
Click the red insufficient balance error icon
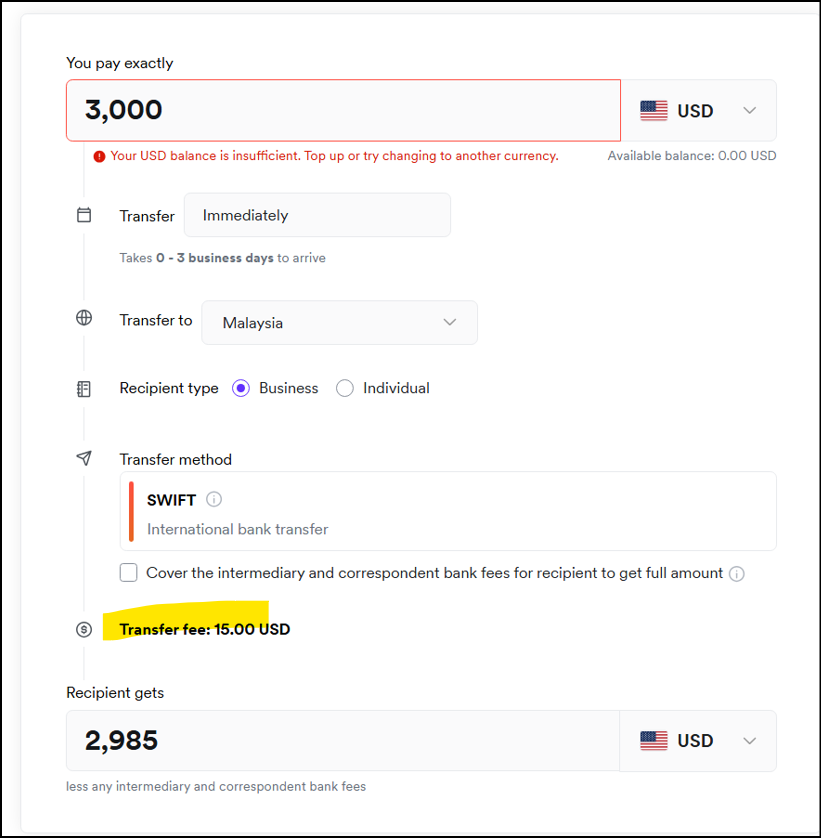pos(99,156)
